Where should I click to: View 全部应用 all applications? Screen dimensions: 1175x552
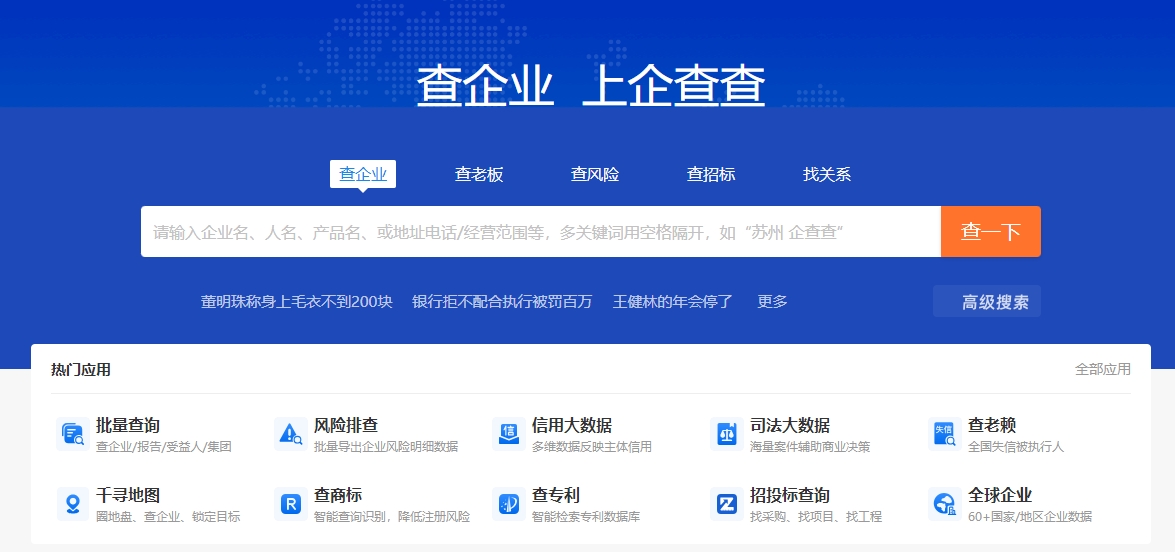pos(1103,369)
